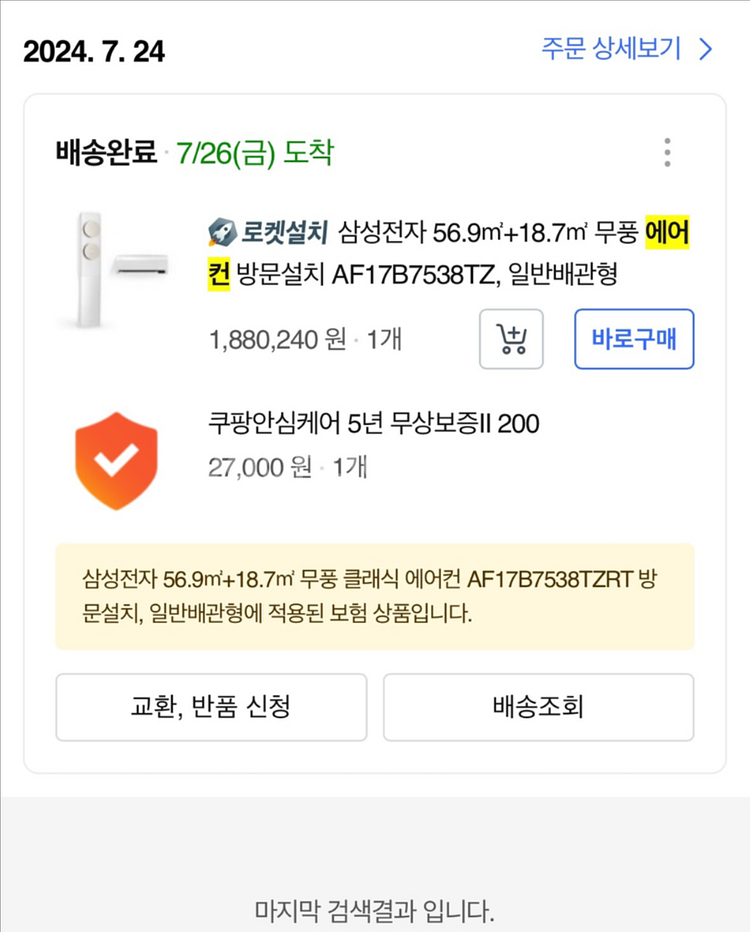Open the three-dot order options menu
Viewport: 750px width, 932px height.
(667, 153)
